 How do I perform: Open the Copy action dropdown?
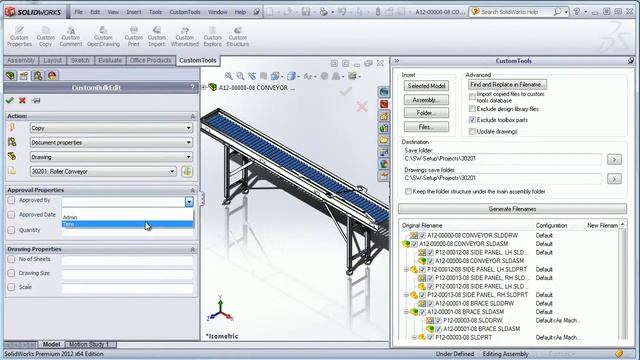click(111, 128)
